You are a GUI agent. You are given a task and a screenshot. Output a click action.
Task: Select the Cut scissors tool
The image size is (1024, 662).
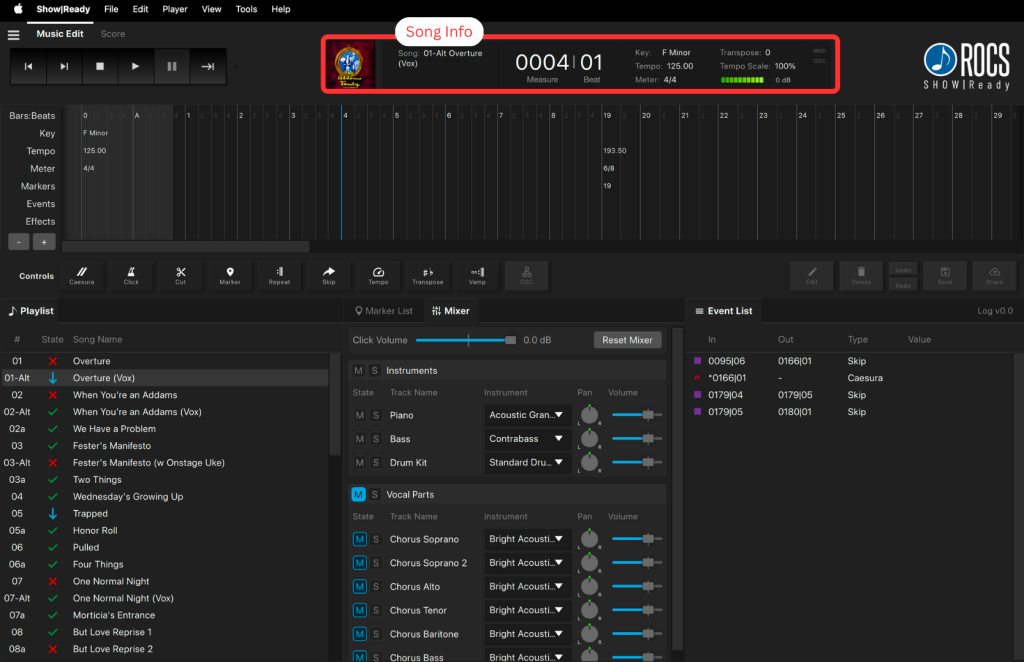pos(181,275)
